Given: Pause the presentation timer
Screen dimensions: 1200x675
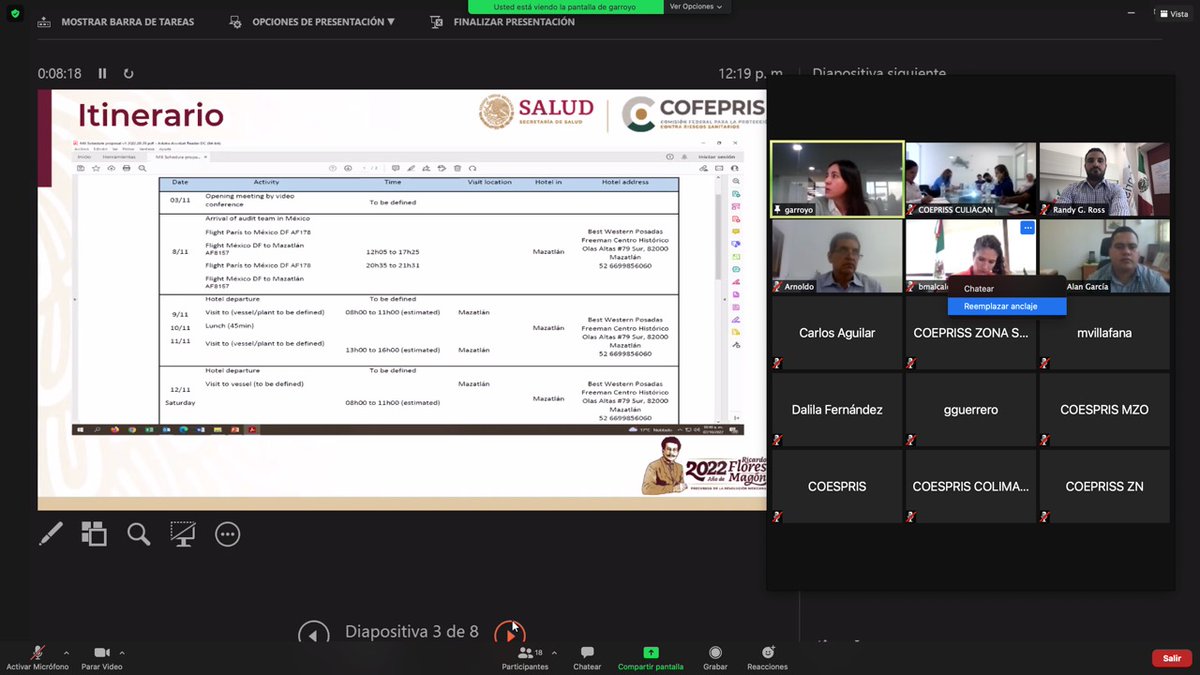Looking at the screenshot, I should point(102,73).
